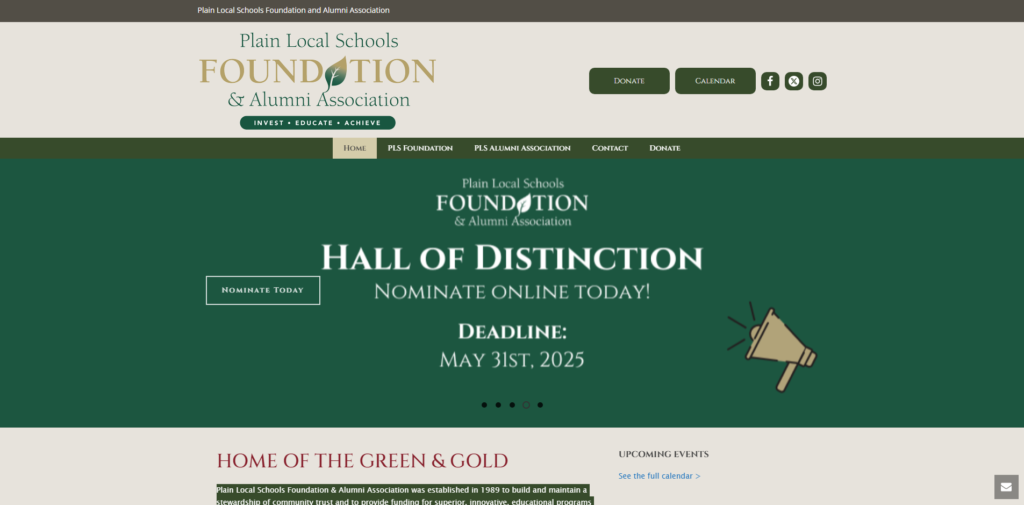Click the envelope mail icon in corner
Screen dimensions: 1024x505
tap(1006, 487)
